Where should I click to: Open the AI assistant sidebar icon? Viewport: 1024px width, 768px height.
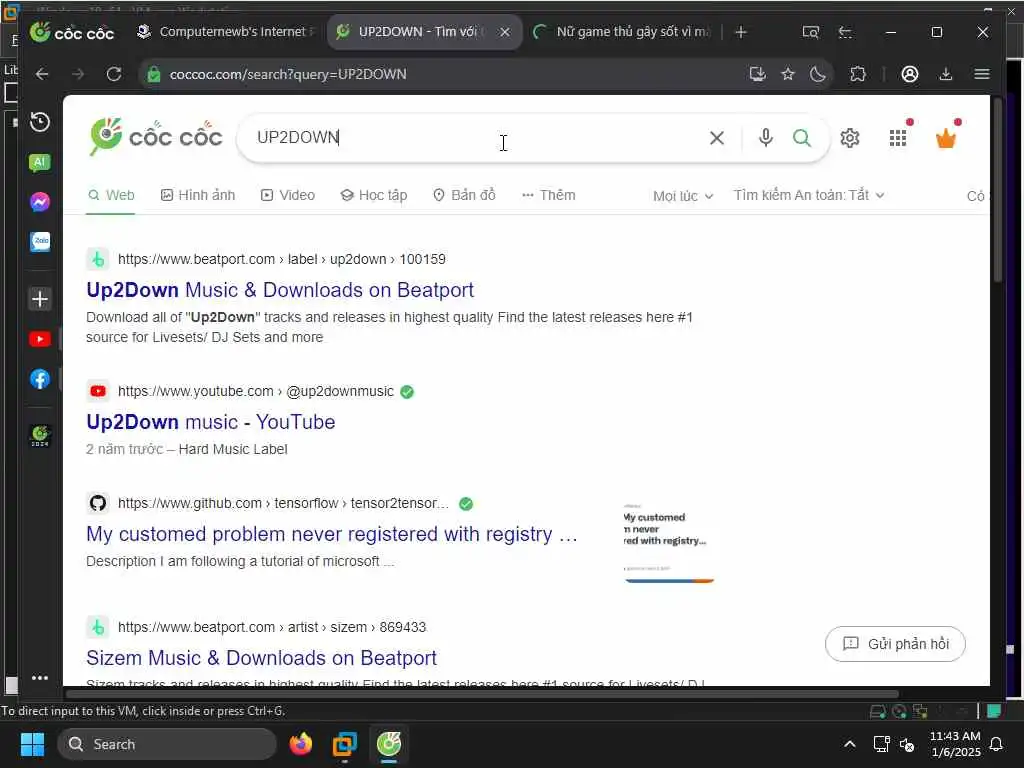pyautogui.click(x=40, y=162)
